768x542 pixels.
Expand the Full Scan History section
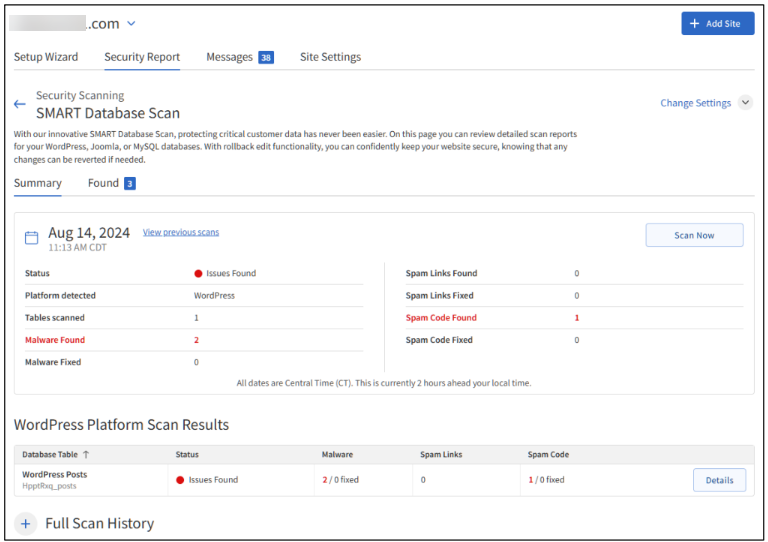coord(99,523)
